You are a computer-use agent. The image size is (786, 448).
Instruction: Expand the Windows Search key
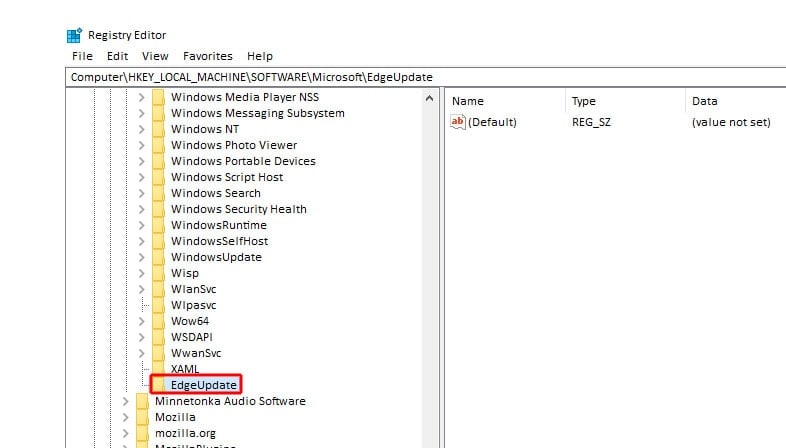click(x=141, y=193)
